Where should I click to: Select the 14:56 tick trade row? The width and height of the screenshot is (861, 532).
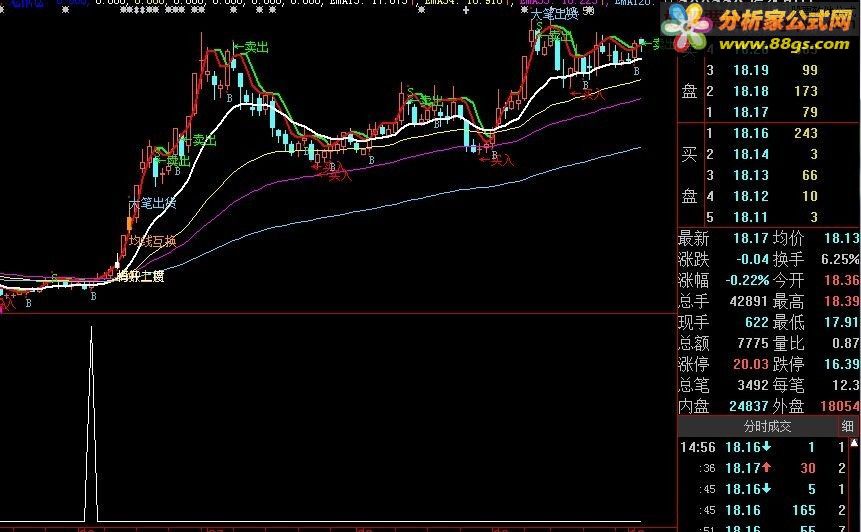coord(764,447)
